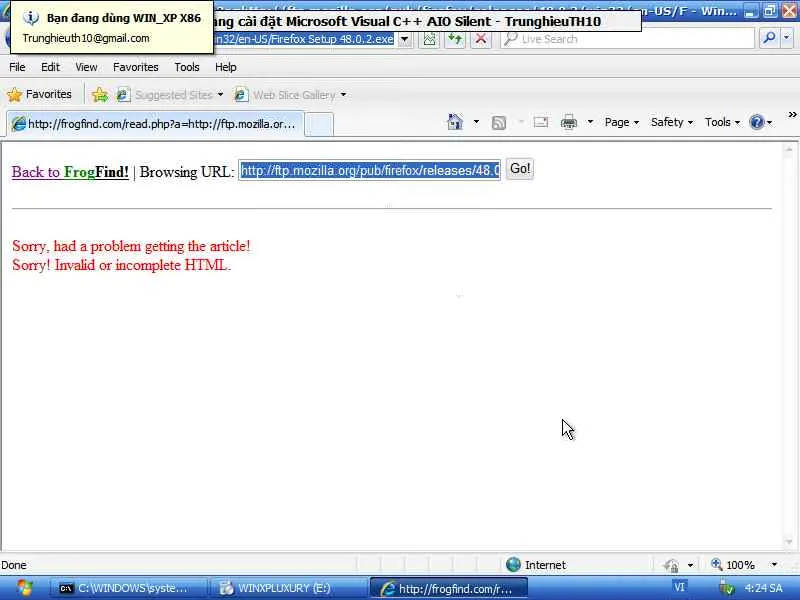Click the Refresh icon in address bar

click(455, 39)
